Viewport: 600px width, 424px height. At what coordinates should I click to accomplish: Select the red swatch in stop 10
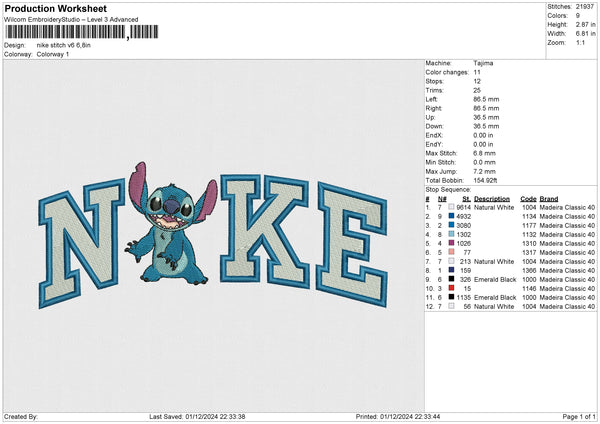tap(452, 288)
